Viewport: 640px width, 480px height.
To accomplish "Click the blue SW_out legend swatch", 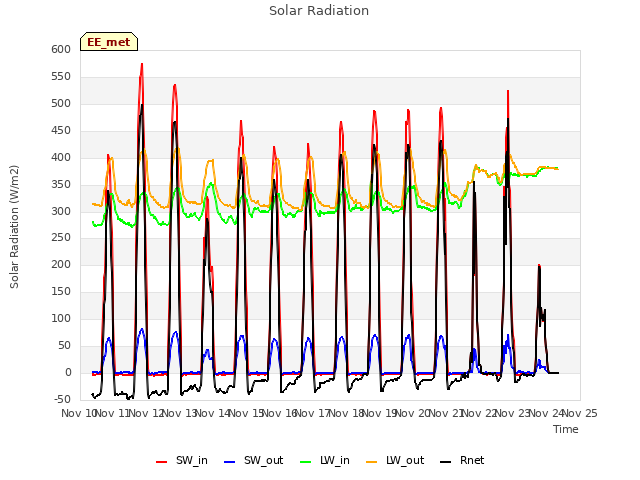I will pos(230,462).
